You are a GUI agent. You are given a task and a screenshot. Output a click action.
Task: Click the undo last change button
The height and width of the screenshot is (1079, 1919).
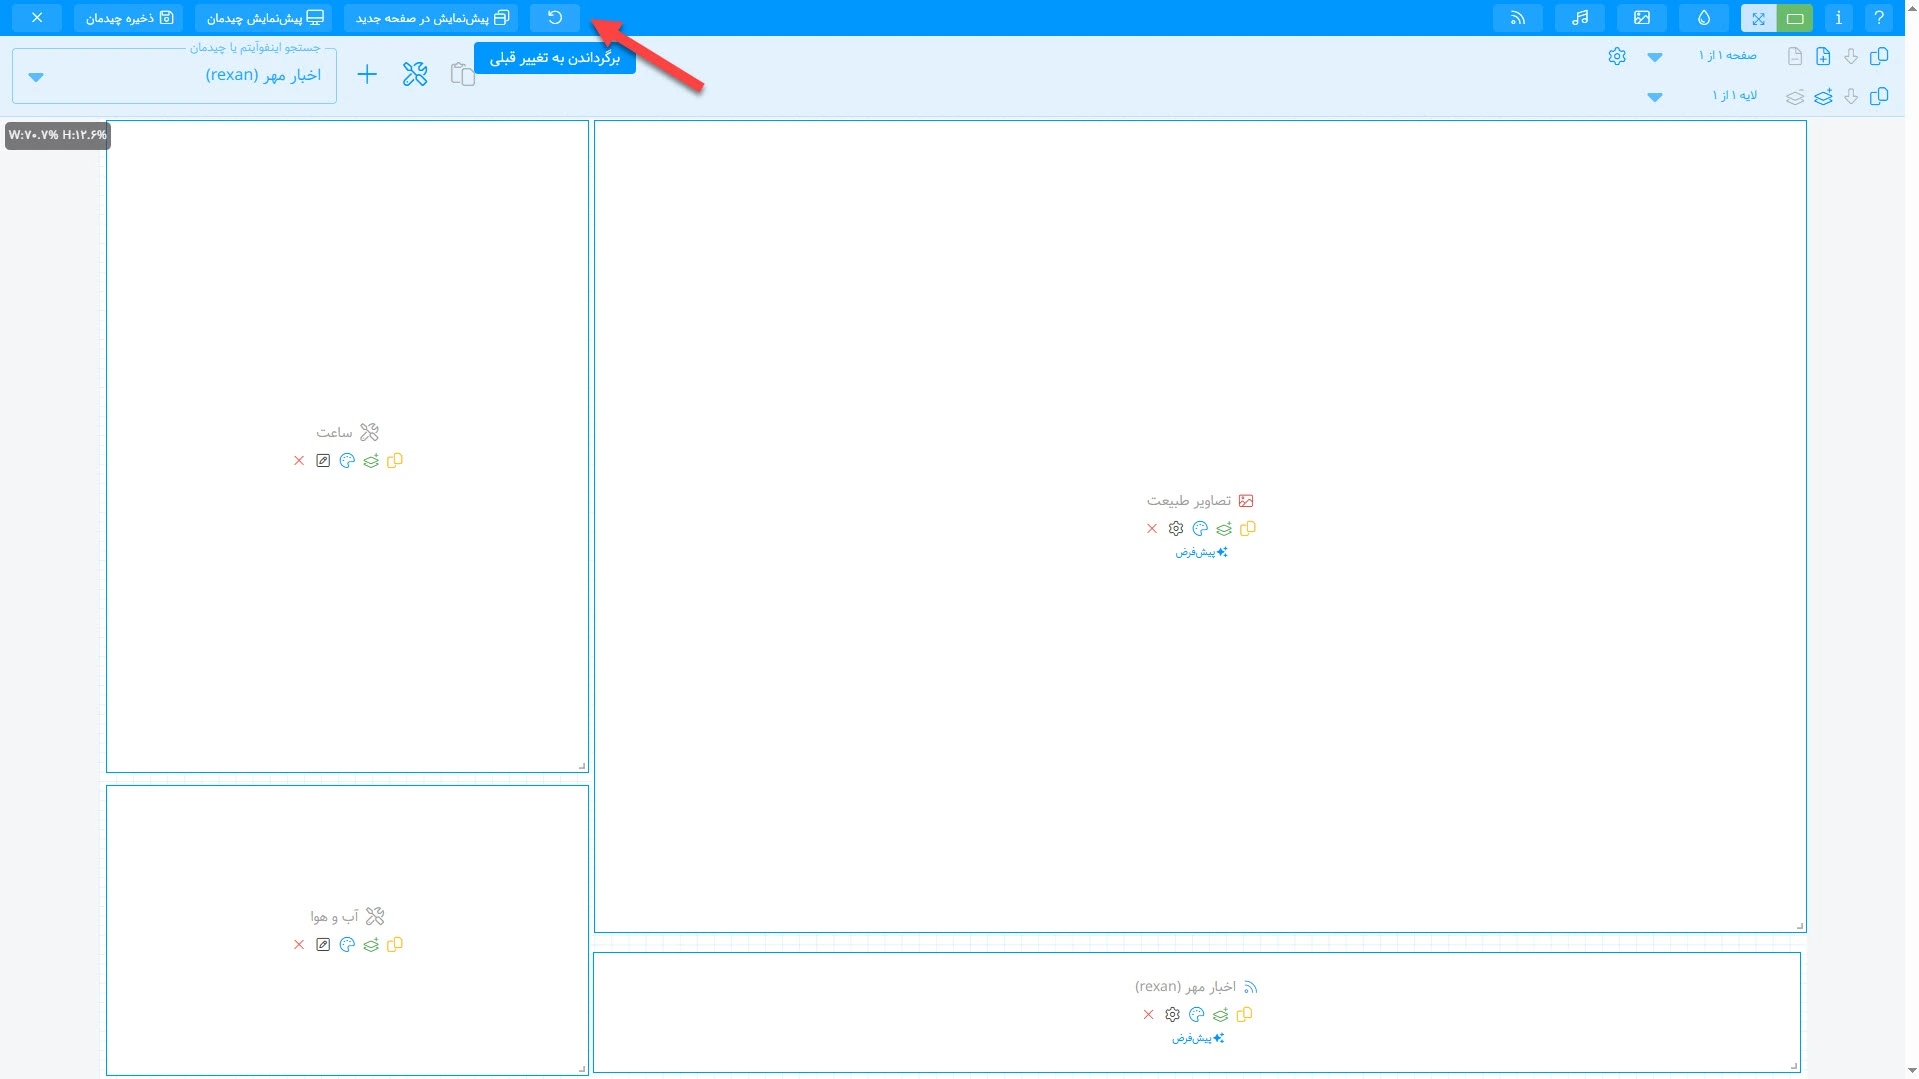click(x=555, y=18)
